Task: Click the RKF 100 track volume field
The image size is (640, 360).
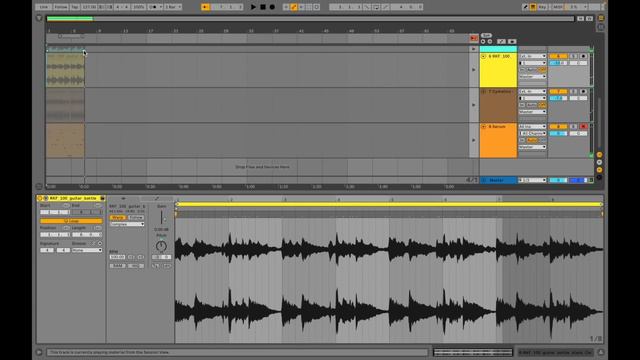Action: tap(558, 63)
